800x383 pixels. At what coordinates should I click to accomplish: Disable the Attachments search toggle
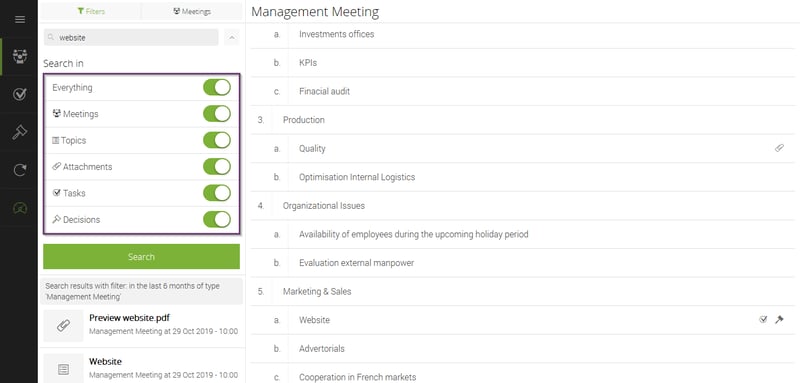pos(217,167)
